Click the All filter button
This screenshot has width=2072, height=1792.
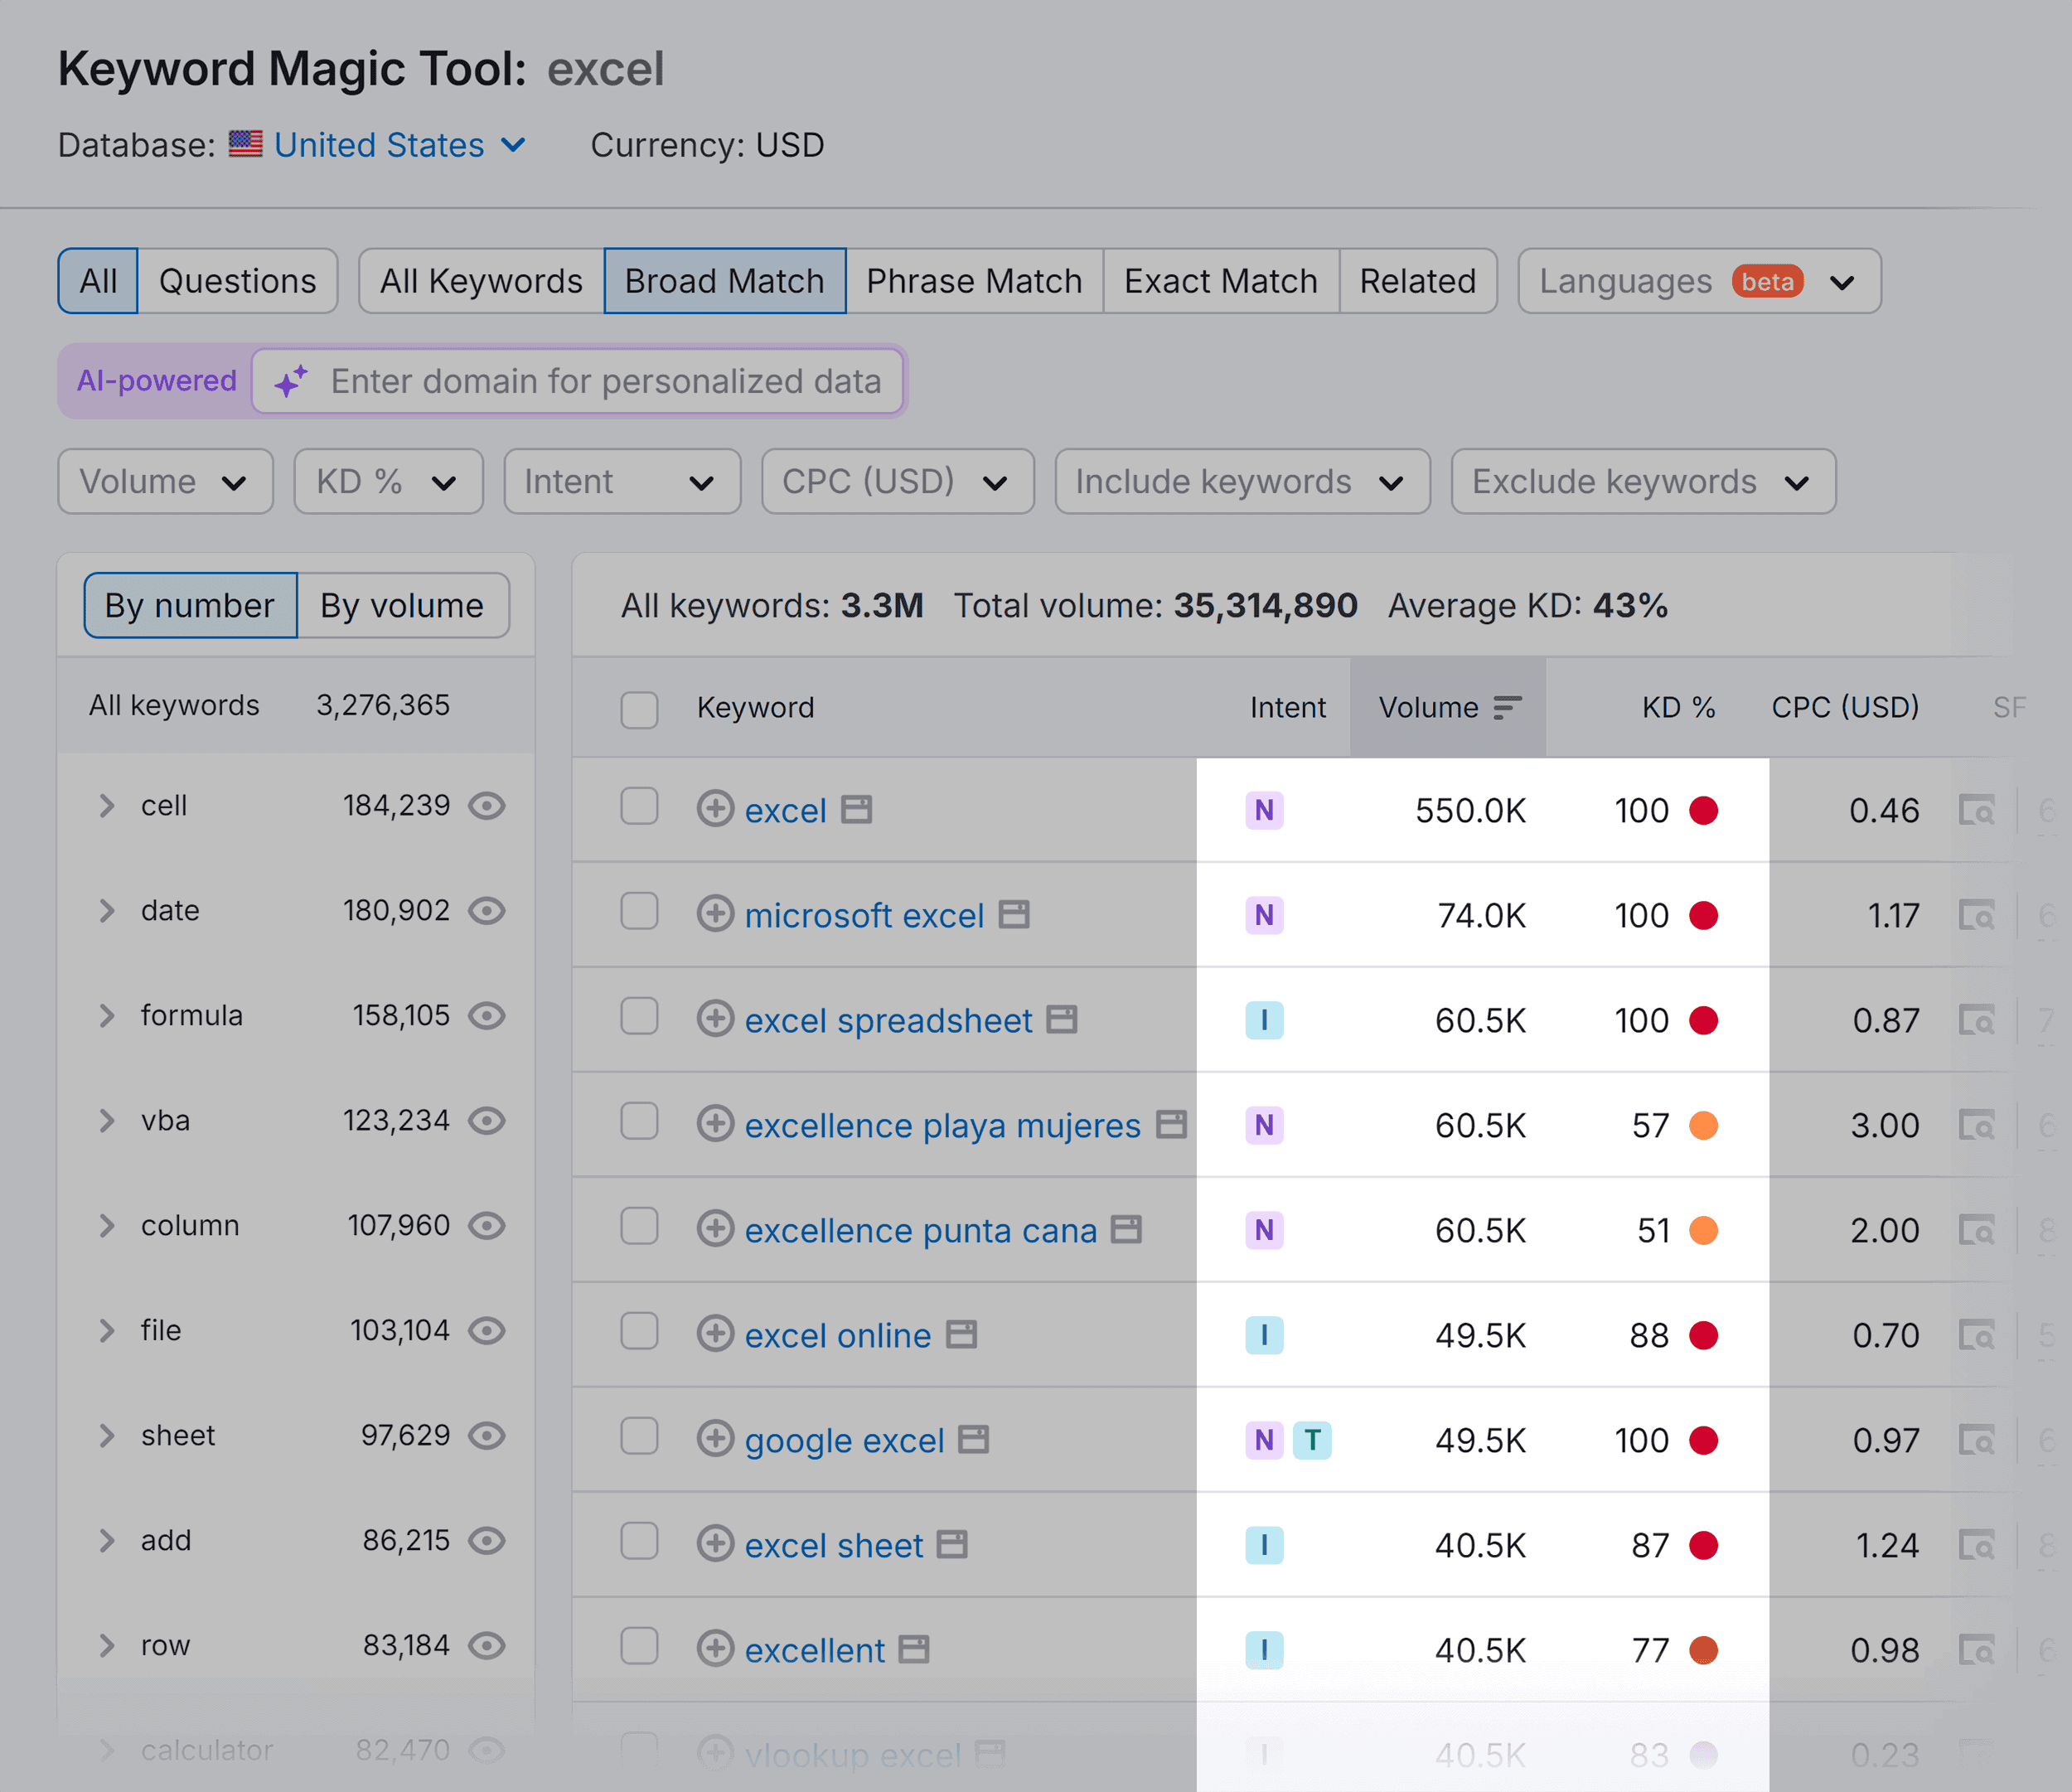(x=98, y=281)
